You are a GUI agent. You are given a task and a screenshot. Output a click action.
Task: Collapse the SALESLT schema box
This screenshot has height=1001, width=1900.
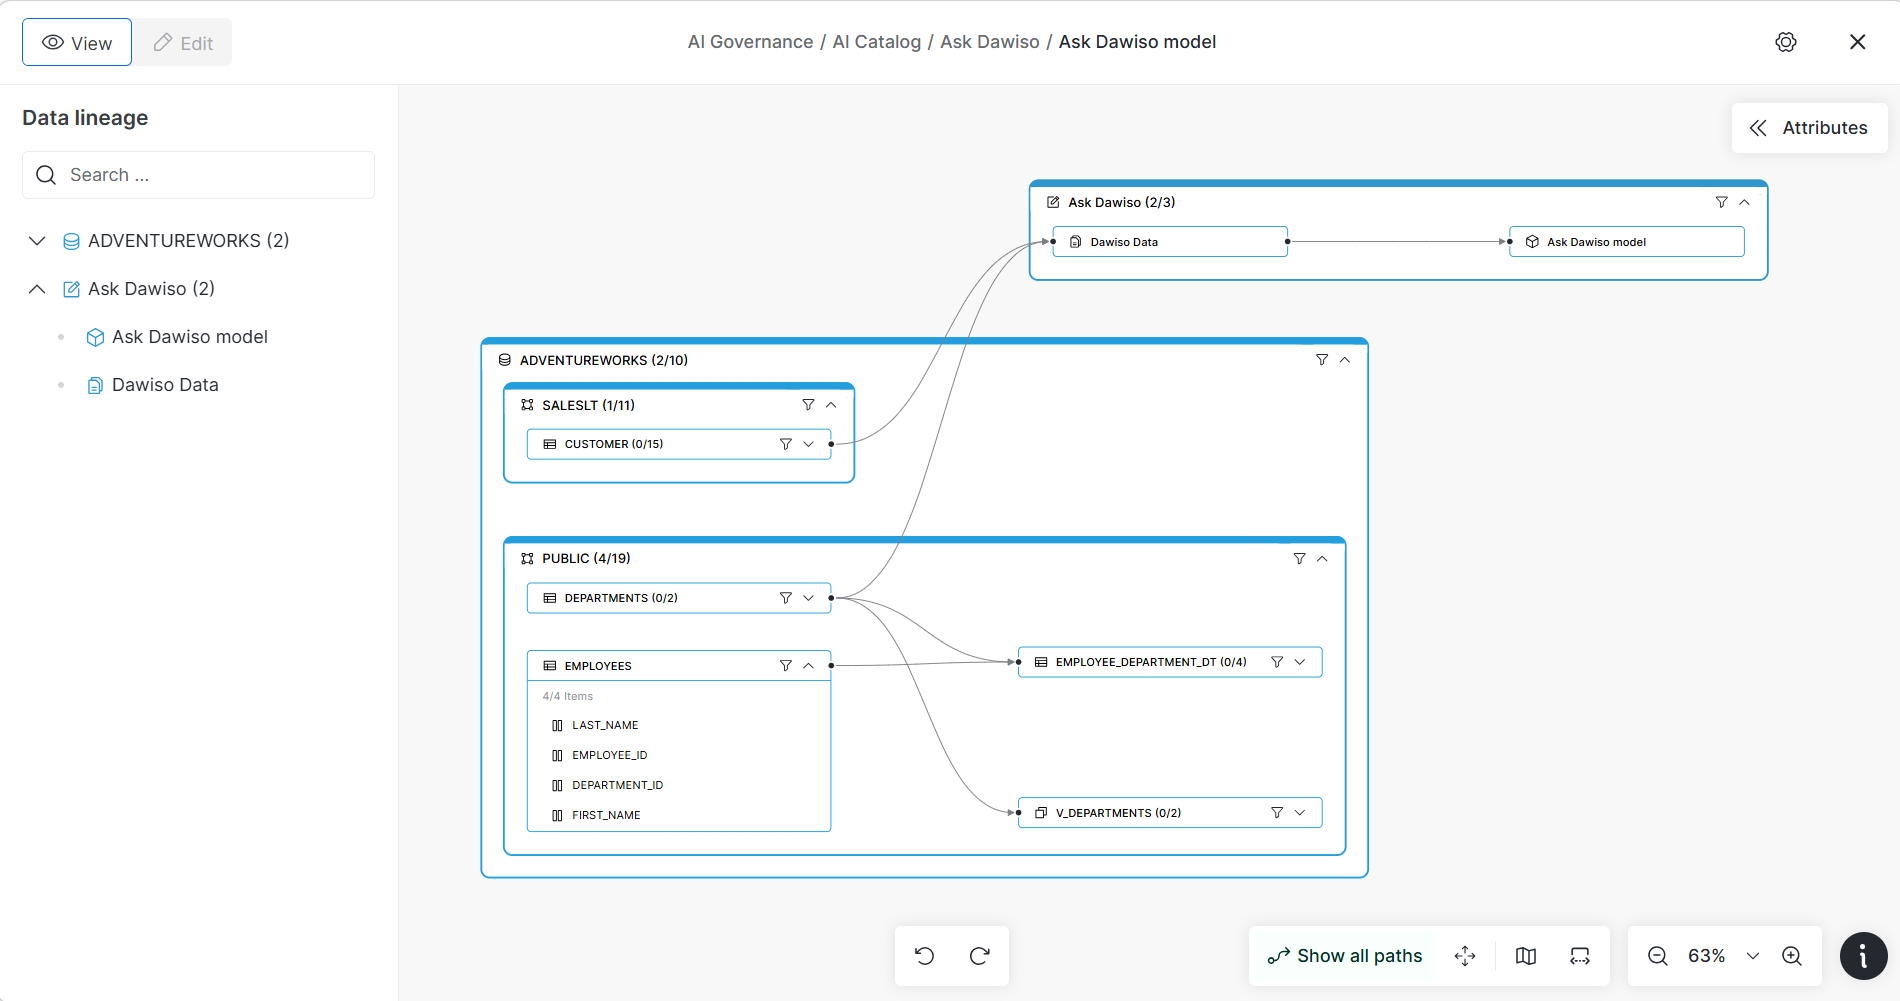831,405
